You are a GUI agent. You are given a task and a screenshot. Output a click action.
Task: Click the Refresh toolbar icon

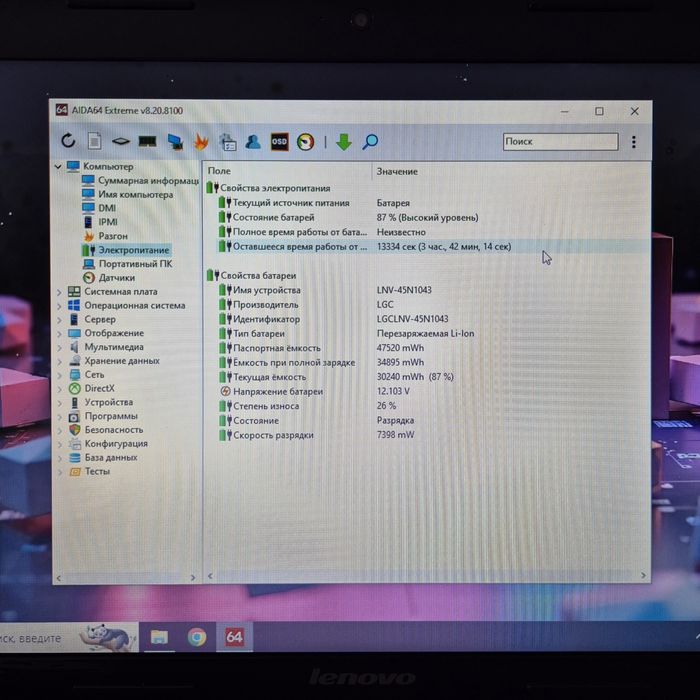[x=68, y=141]
